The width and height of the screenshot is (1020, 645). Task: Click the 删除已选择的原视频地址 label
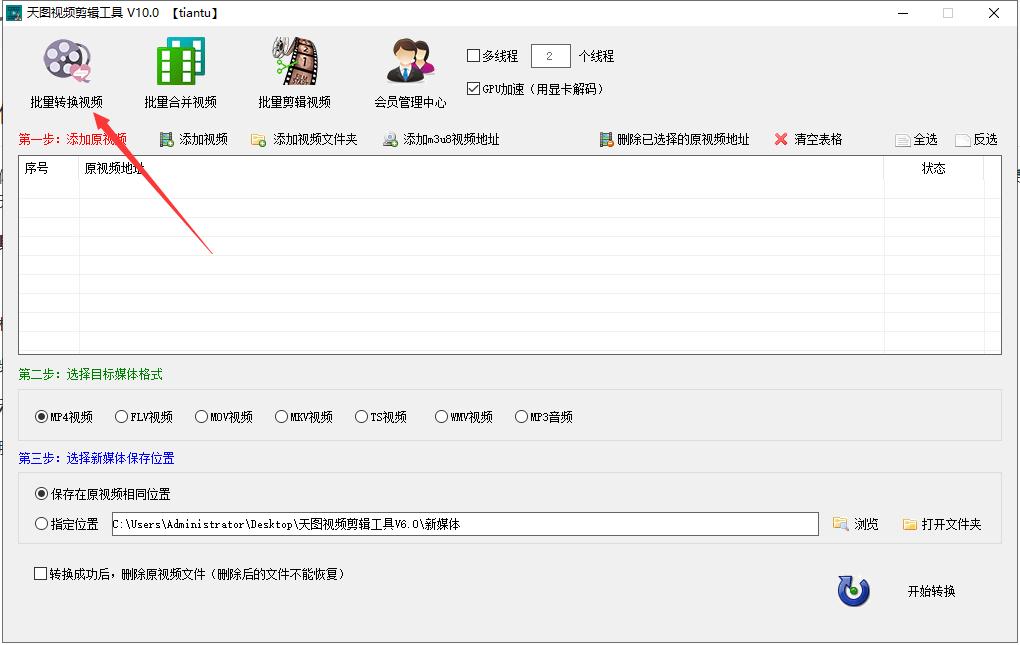pos(683,139)
